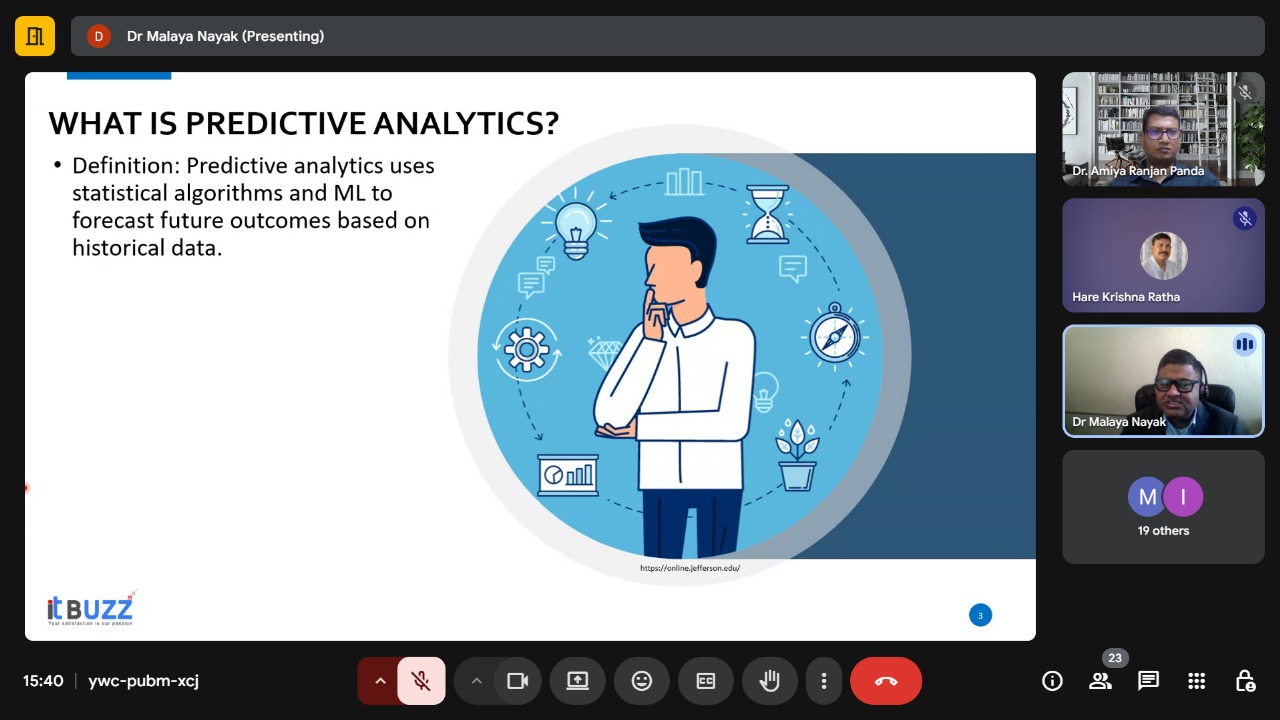
Task: Toggle the camera on or off
Action: tap(517, 681)
